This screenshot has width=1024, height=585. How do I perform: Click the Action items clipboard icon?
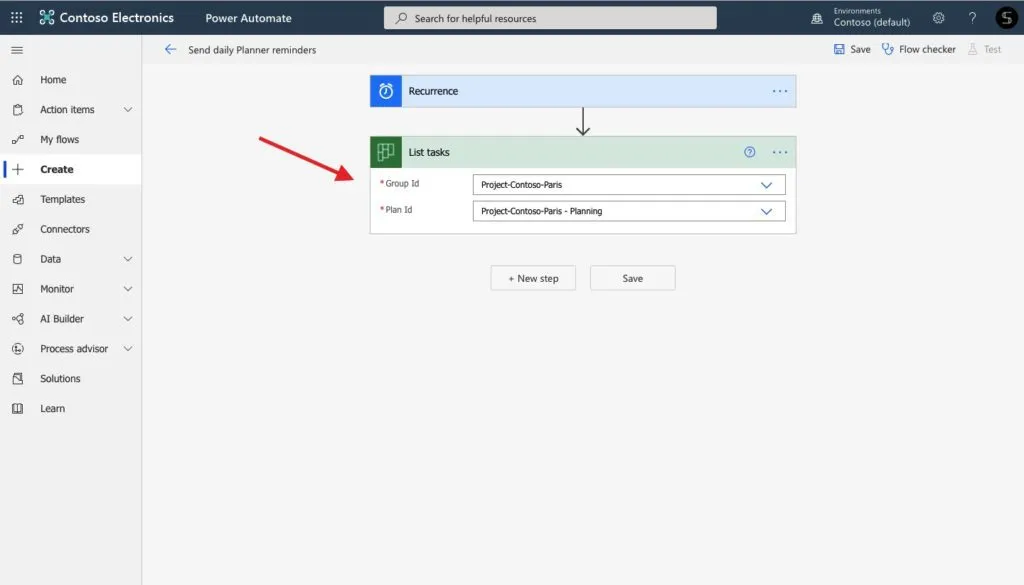point(18,110)
